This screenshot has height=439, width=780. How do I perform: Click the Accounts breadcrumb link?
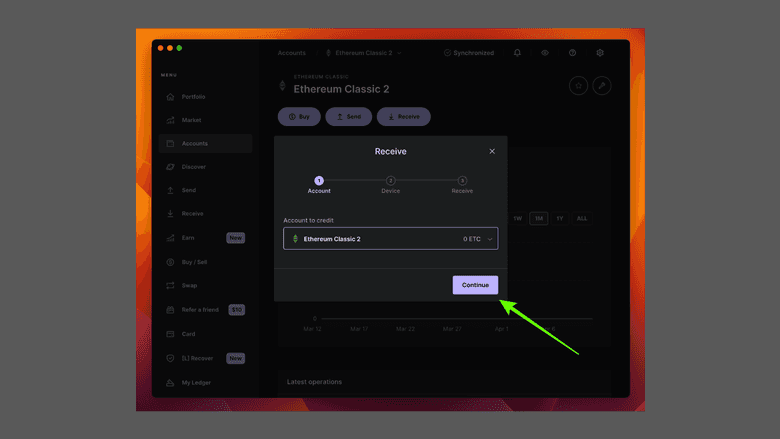[x=291, y=53]
